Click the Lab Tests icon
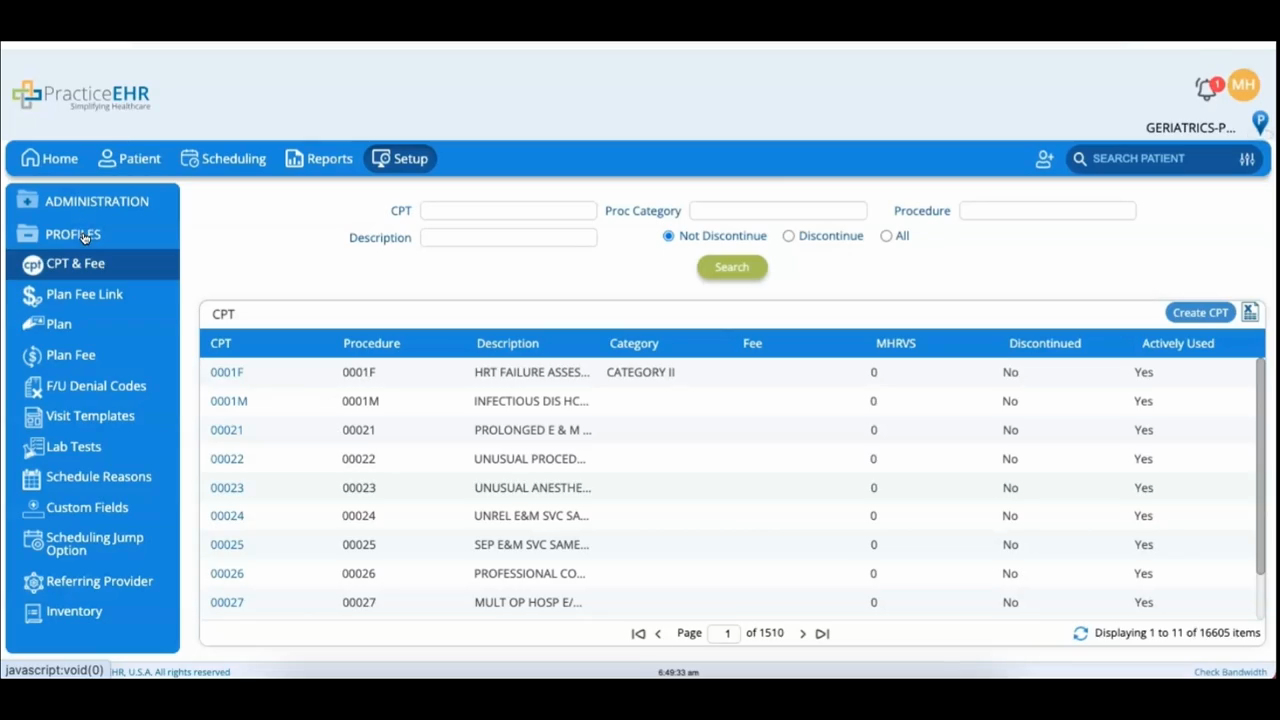 click(32, 448)
